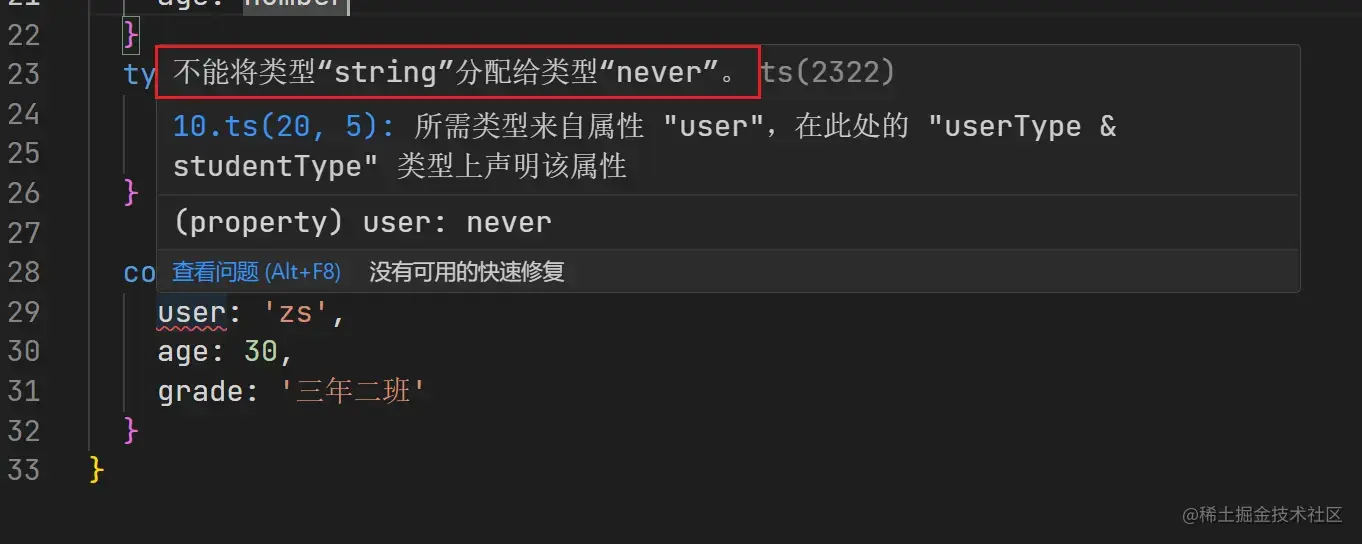This screenshot has width=1362, height=544.
Task: Click the 没有可用的快速修复 text
Action: 467,271
